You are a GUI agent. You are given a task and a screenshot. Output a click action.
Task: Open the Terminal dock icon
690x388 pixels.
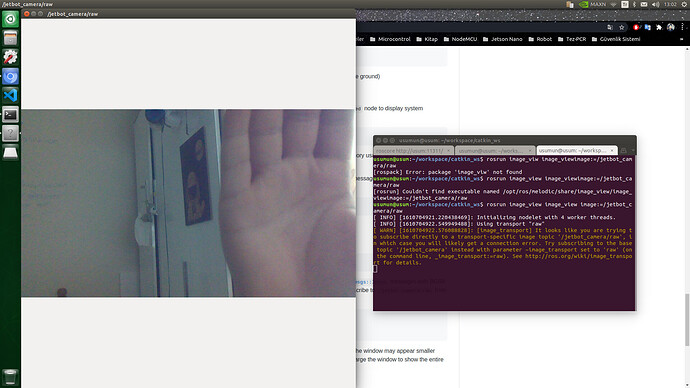tap(10, 115)
